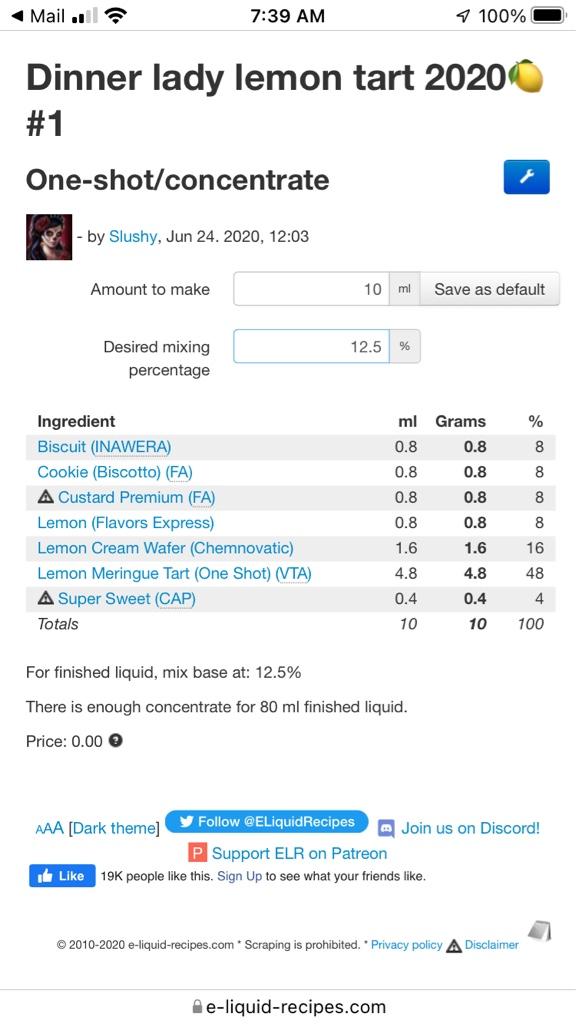Select the AAA text size control
The height and width of the screenshot is (1024, 576).
tap(50, 829)
